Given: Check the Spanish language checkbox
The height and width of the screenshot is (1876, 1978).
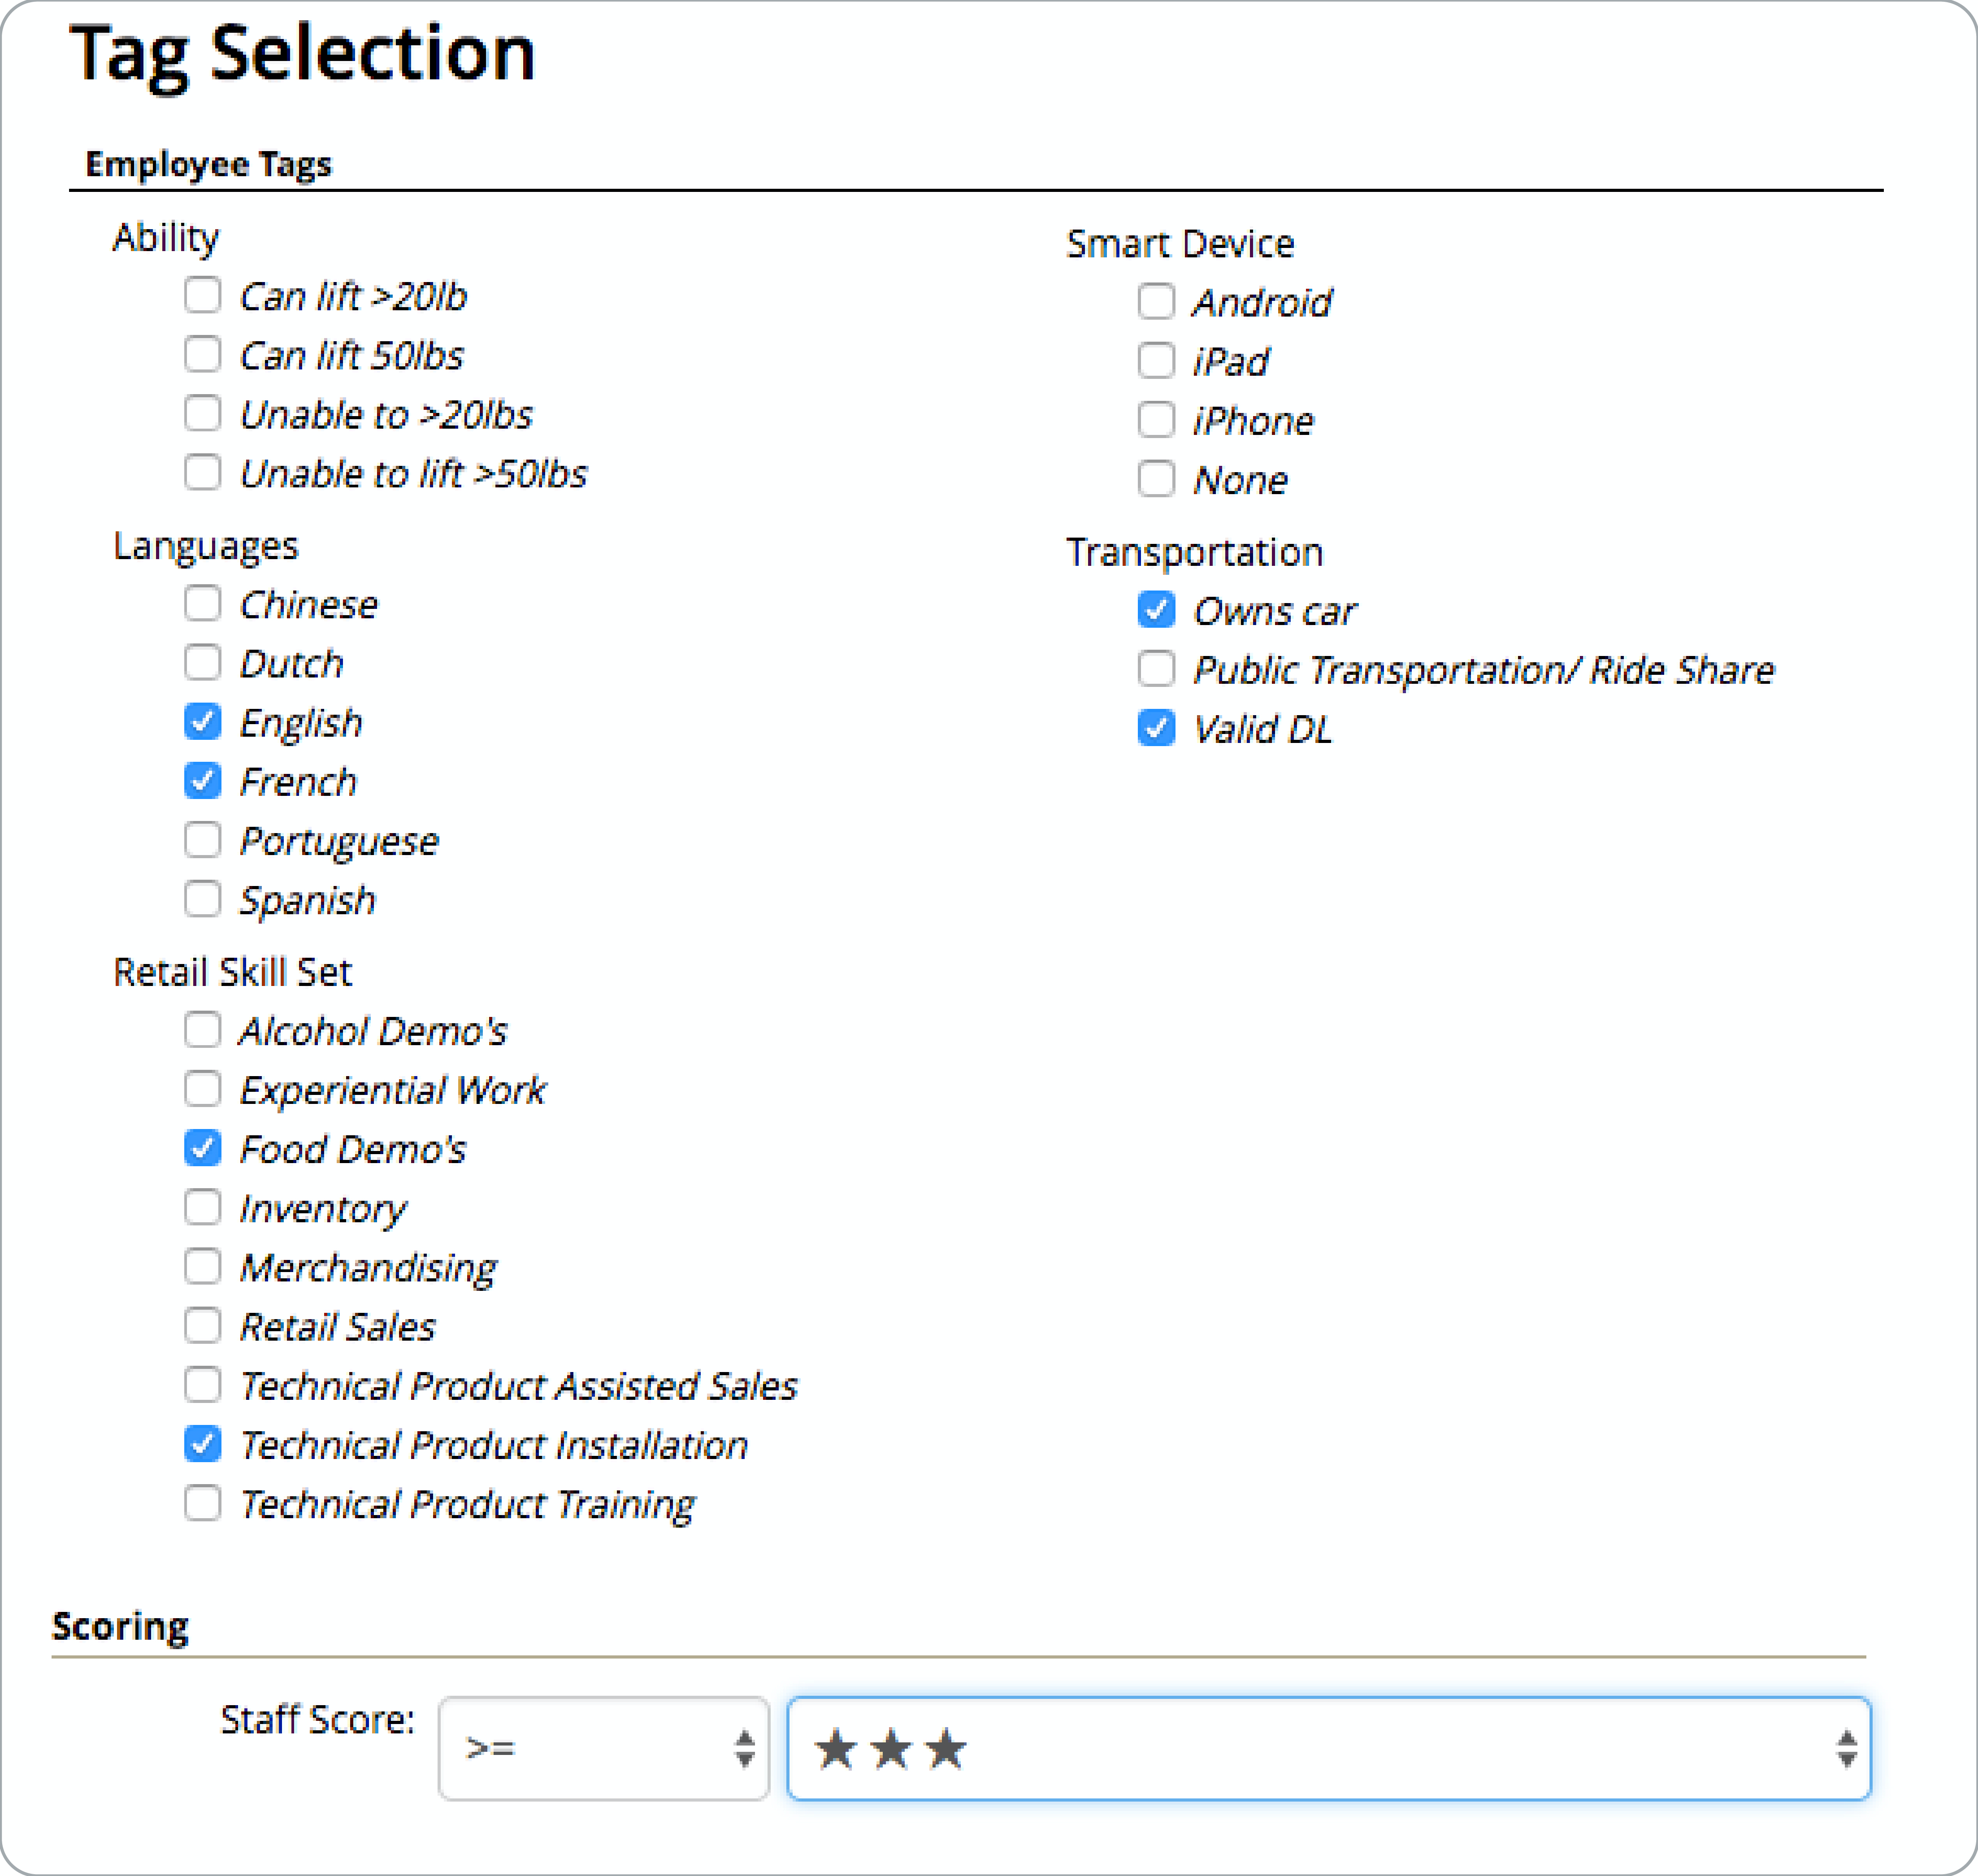Looking at the screenshot, I should (x=203, y=898).
